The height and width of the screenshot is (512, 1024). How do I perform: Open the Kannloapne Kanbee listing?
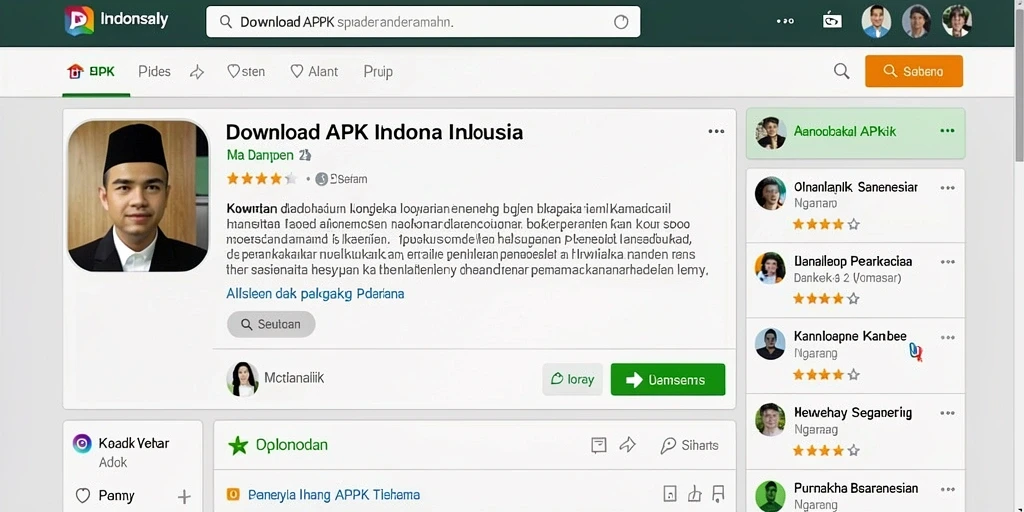click(856, 356)
